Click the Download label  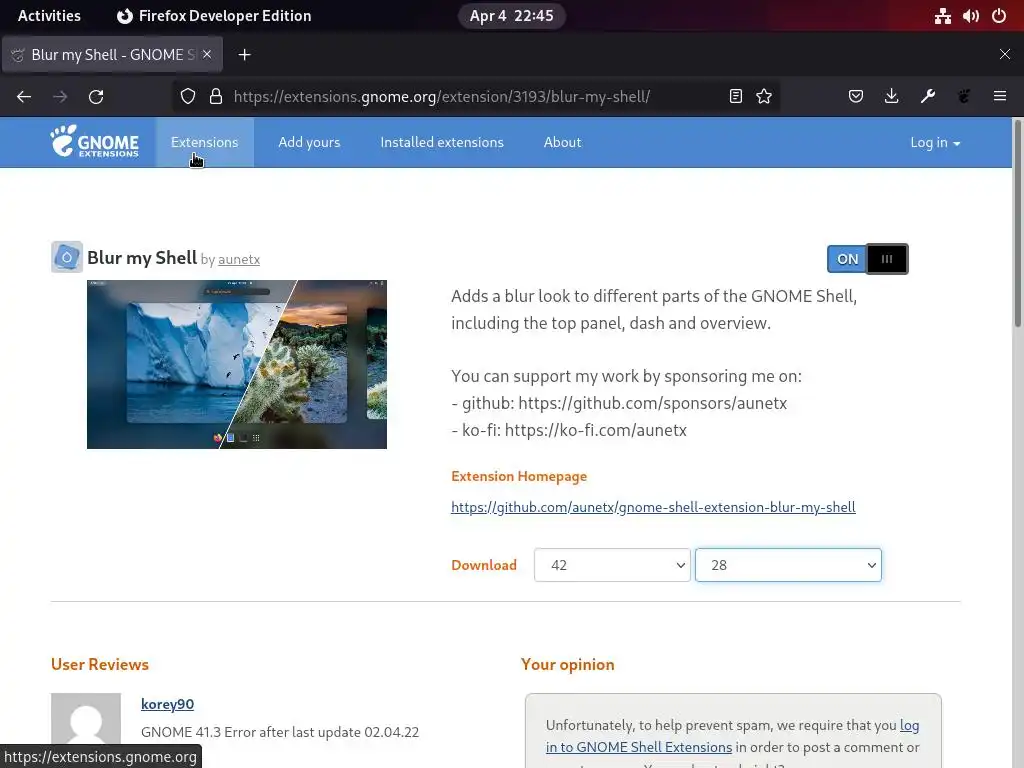pyautogui.click(x=484, y=565)
